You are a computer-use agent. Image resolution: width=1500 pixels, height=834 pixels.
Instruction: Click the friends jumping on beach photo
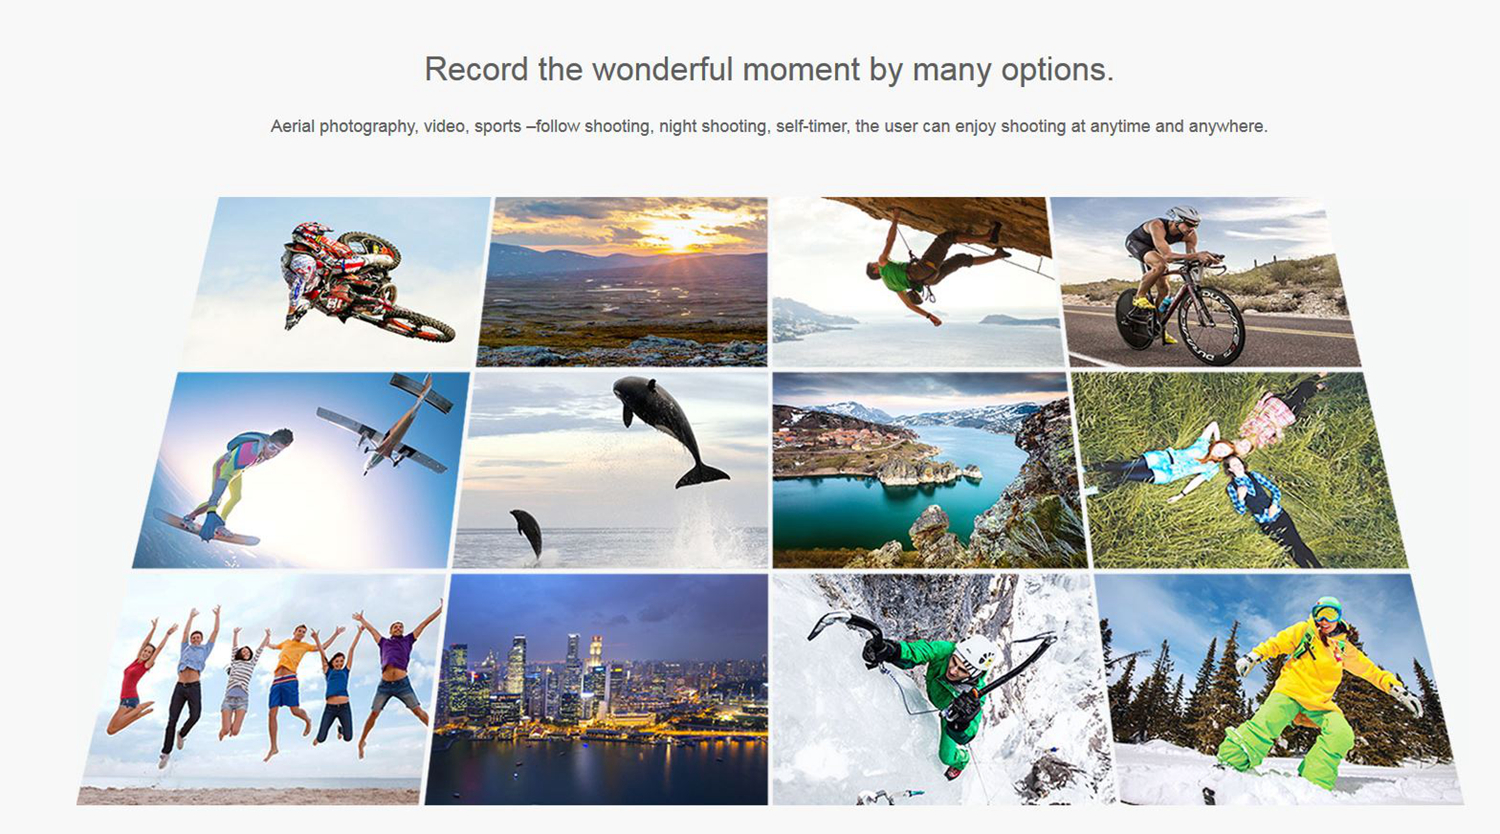[262, 689]
